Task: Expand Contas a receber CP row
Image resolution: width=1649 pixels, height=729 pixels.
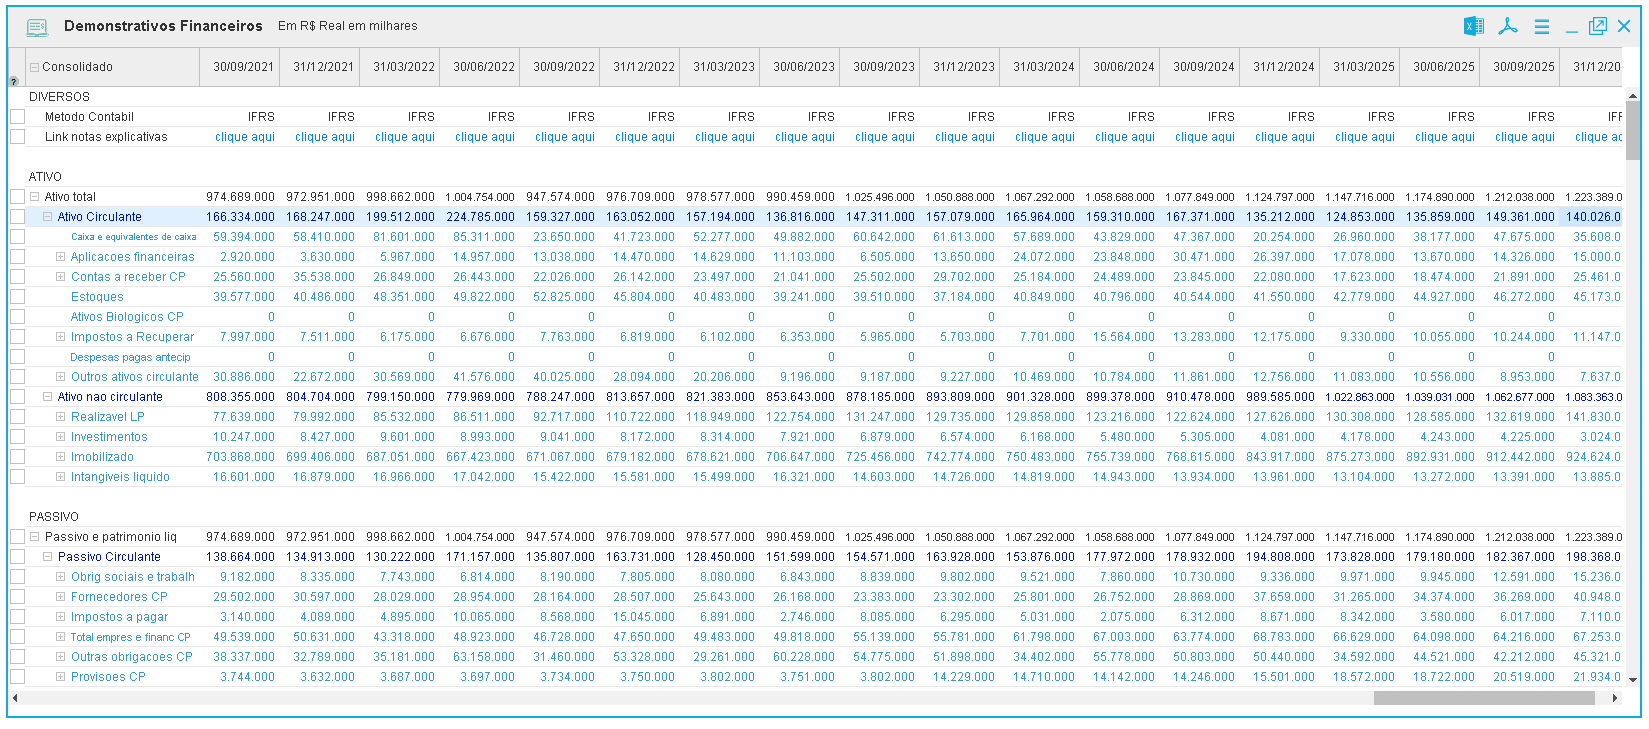Action: pos(60,277)
